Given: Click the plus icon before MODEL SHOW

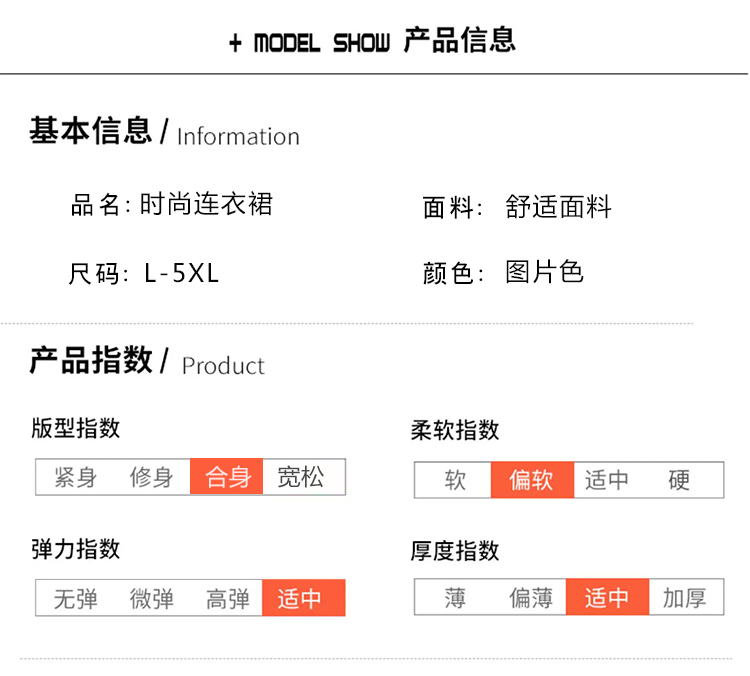Looking at the screenshot, I should point(235,44).
